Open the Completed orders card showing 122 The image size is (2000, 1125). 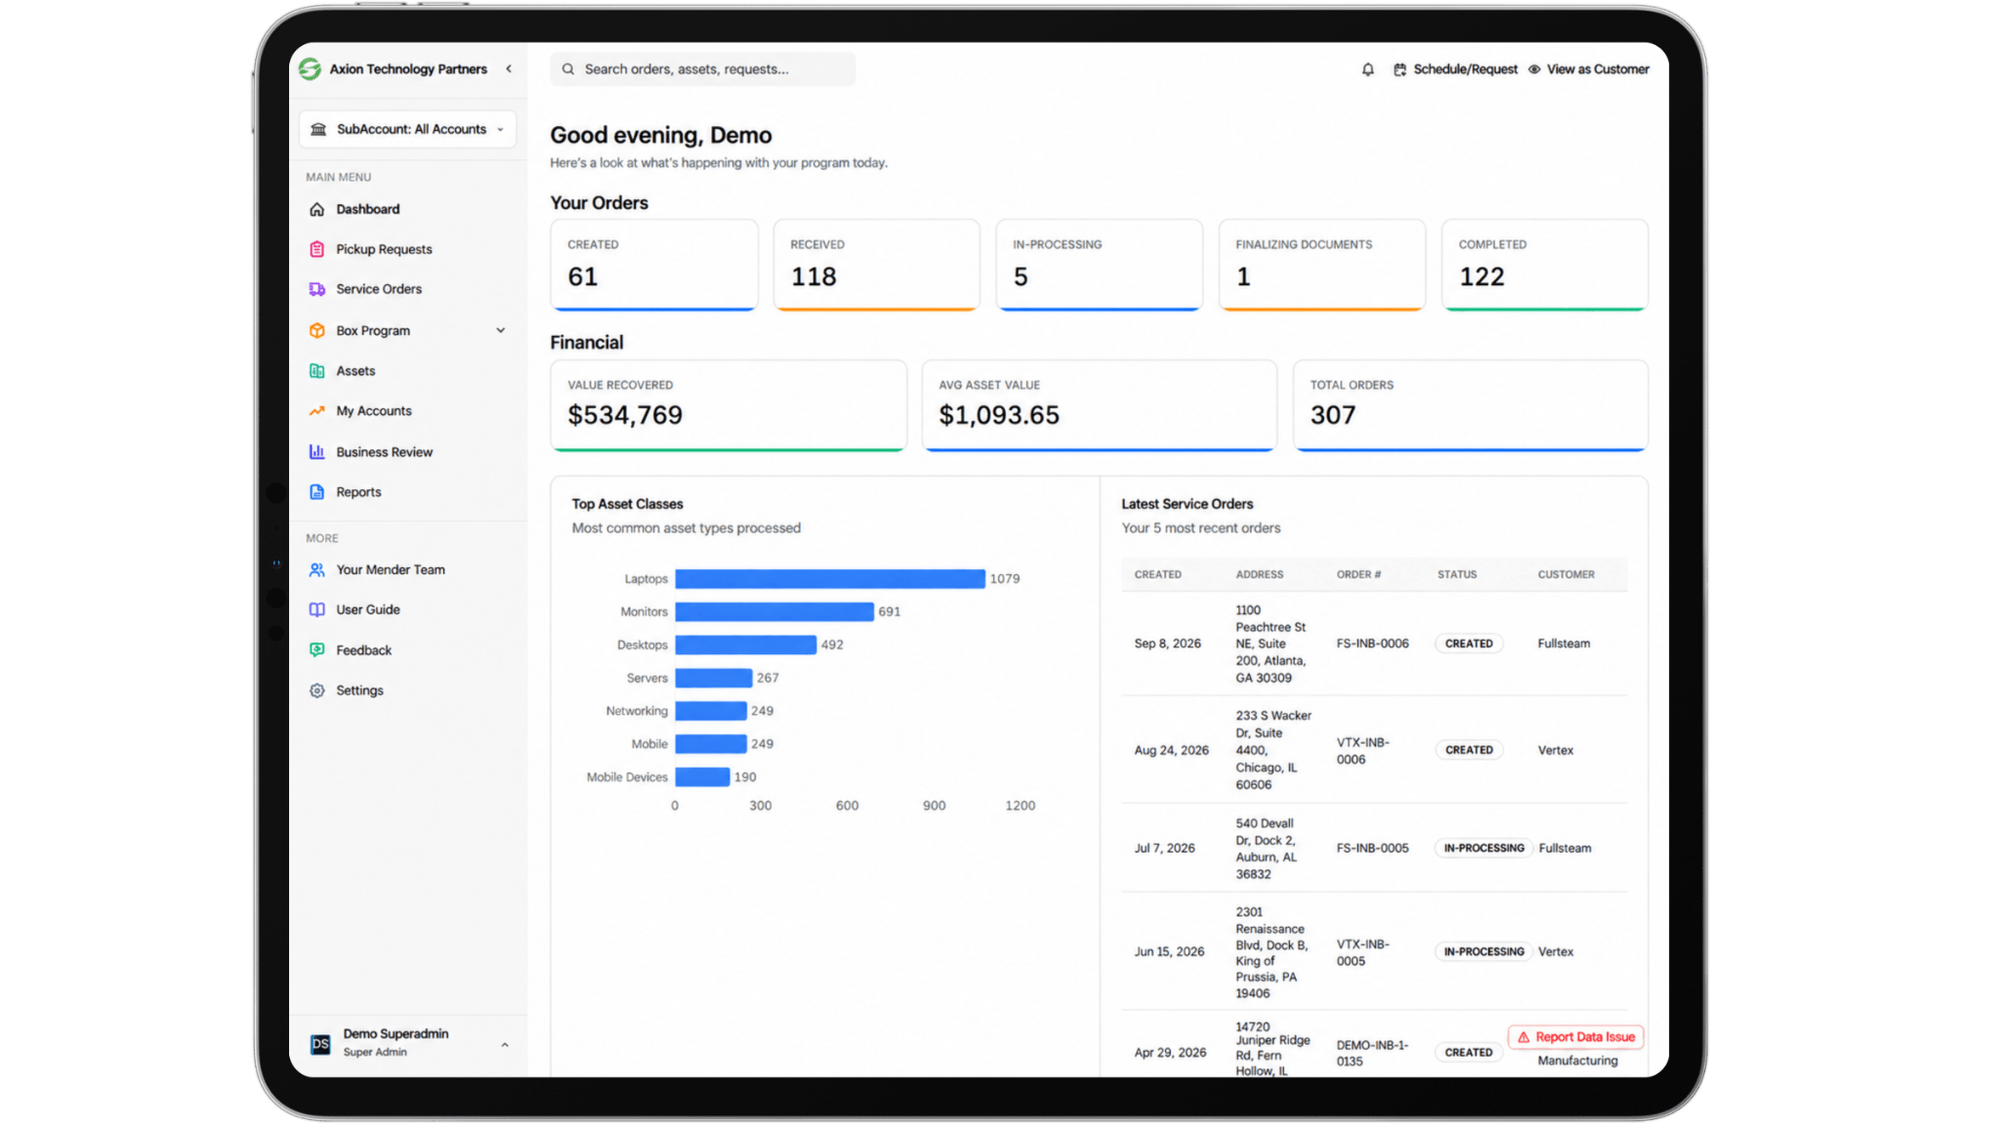click(x=1545, y=265)
